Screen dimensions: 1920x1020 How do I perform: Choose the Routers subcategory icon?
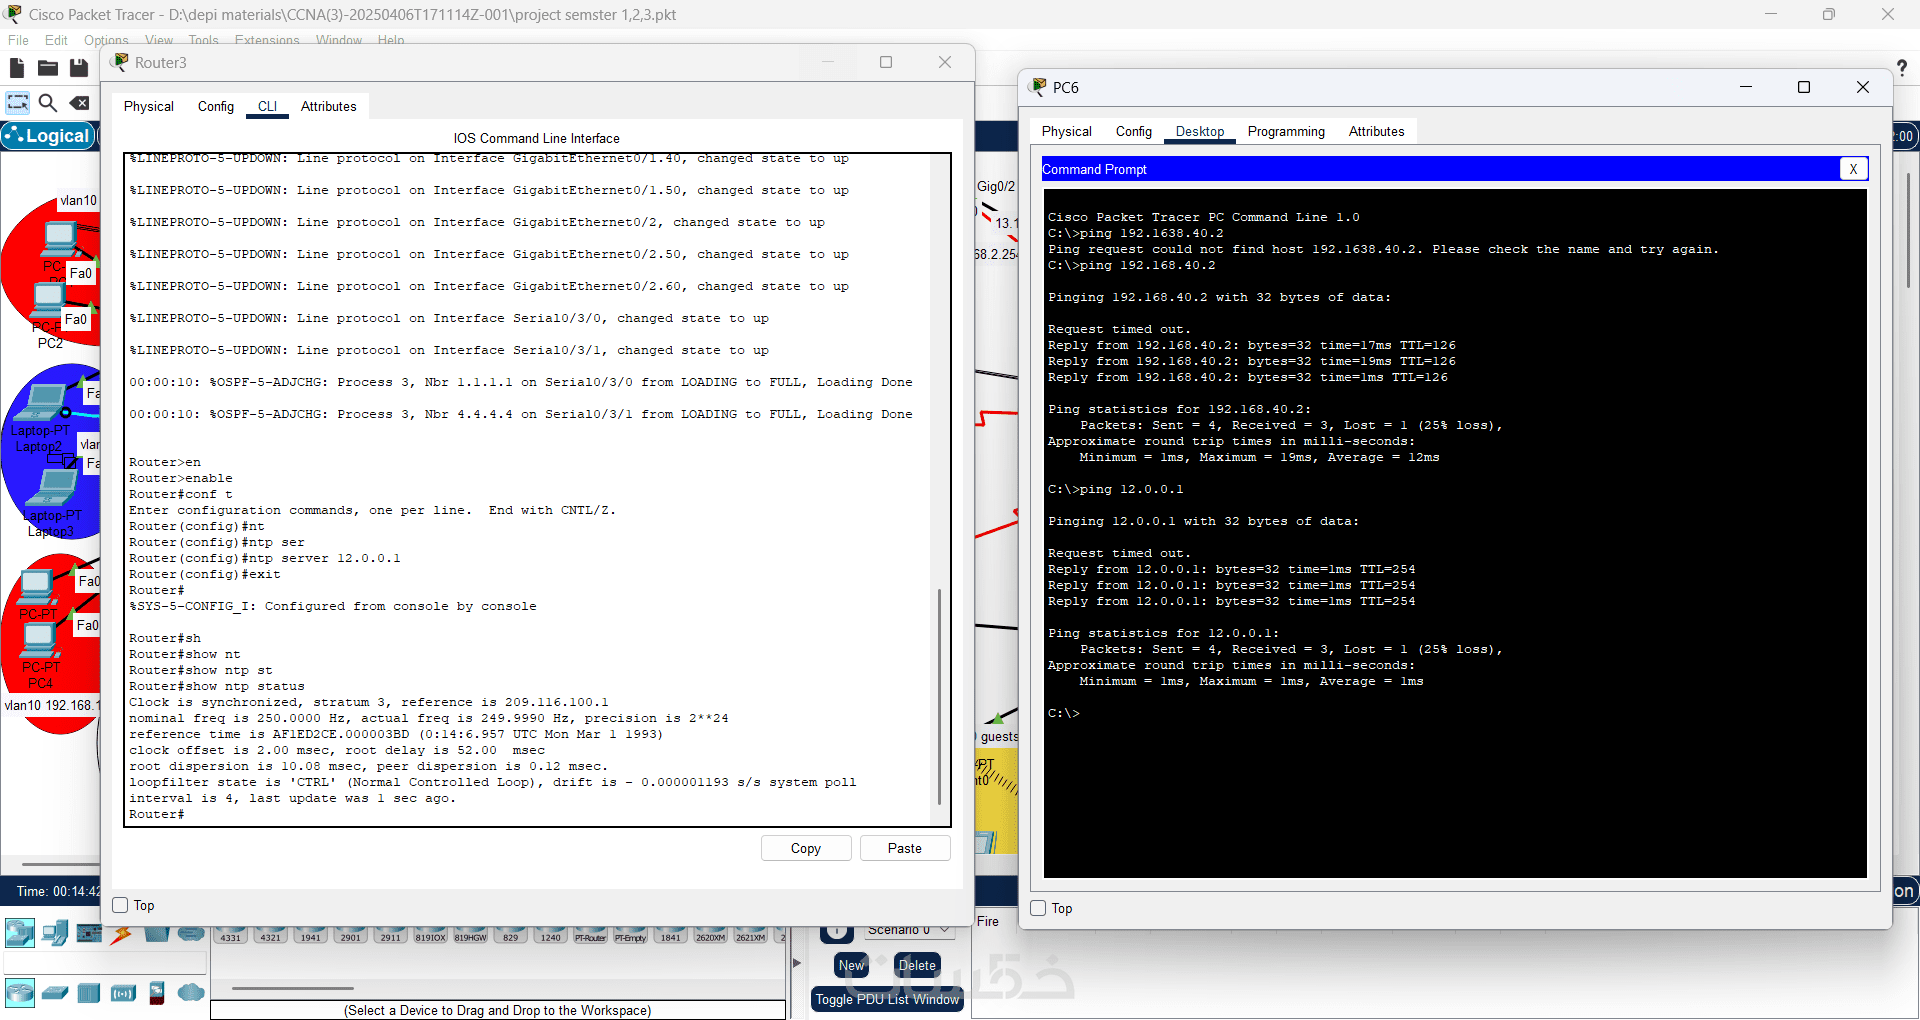[20, 993]
